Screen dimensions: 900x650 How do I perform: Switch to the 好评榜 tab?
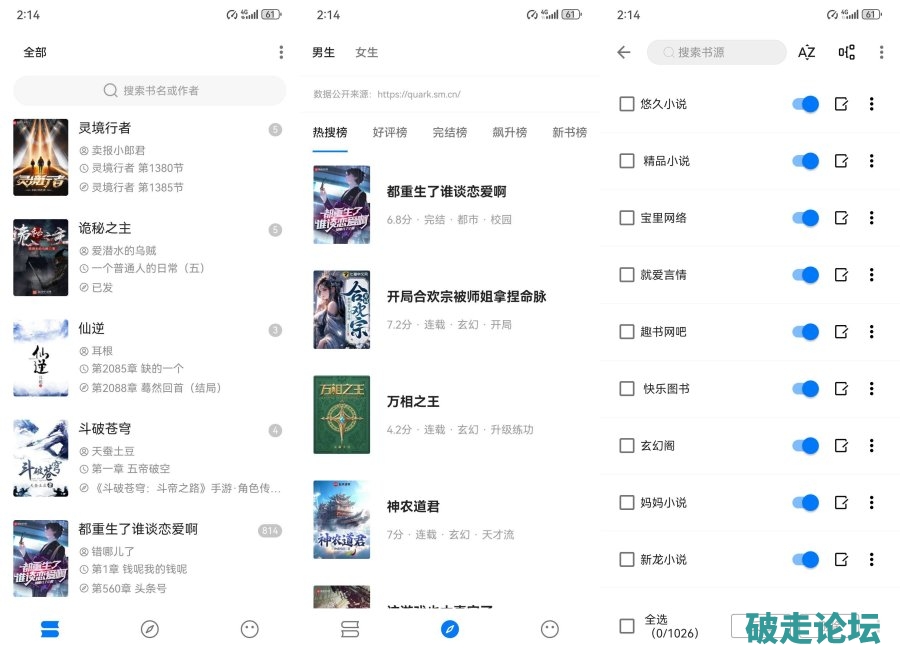390,133
